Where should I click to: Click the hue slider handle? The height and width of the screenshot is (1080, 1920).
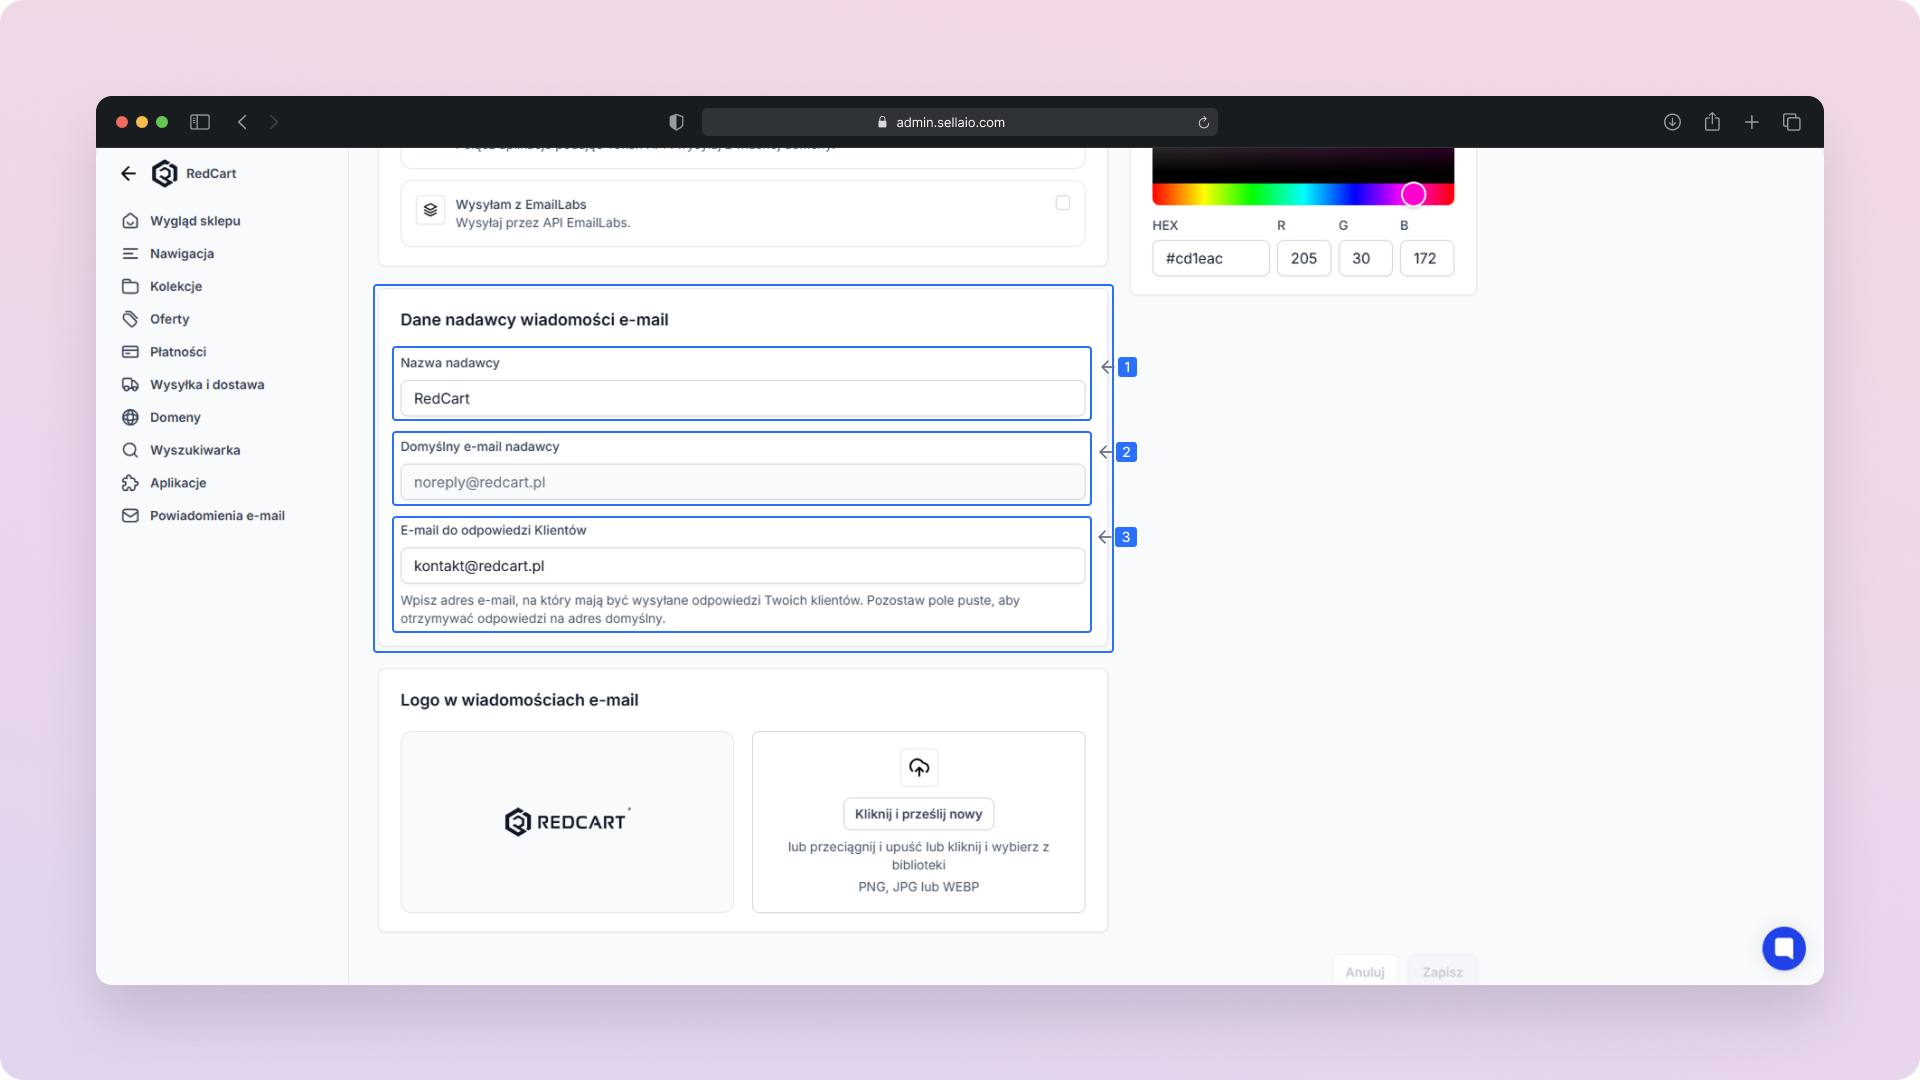click(x=1413, y=194)
